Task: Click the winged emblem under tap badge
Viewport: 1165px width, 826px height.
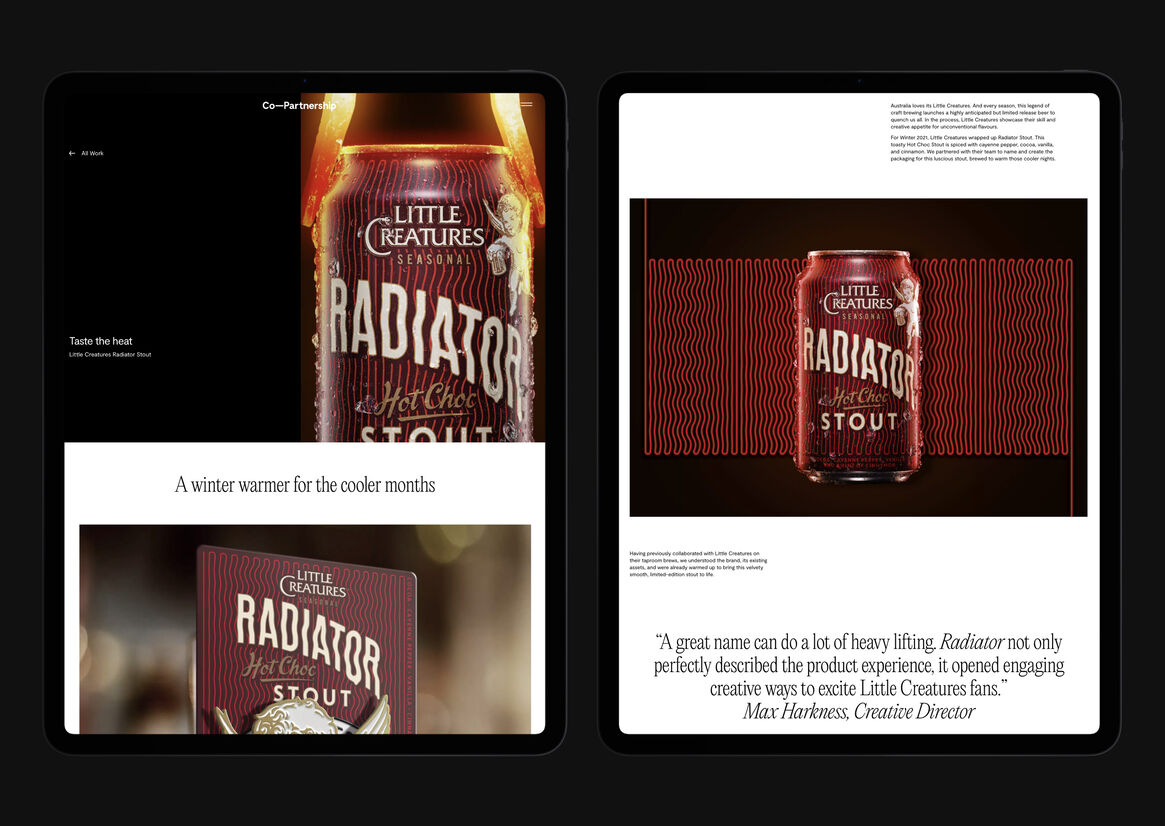Action: point(300,716)
